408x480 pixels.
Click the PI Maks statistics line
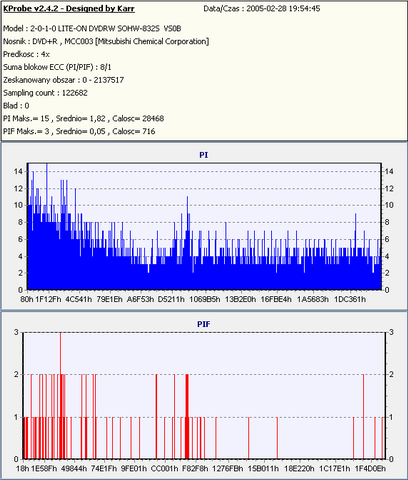[83, 118]
